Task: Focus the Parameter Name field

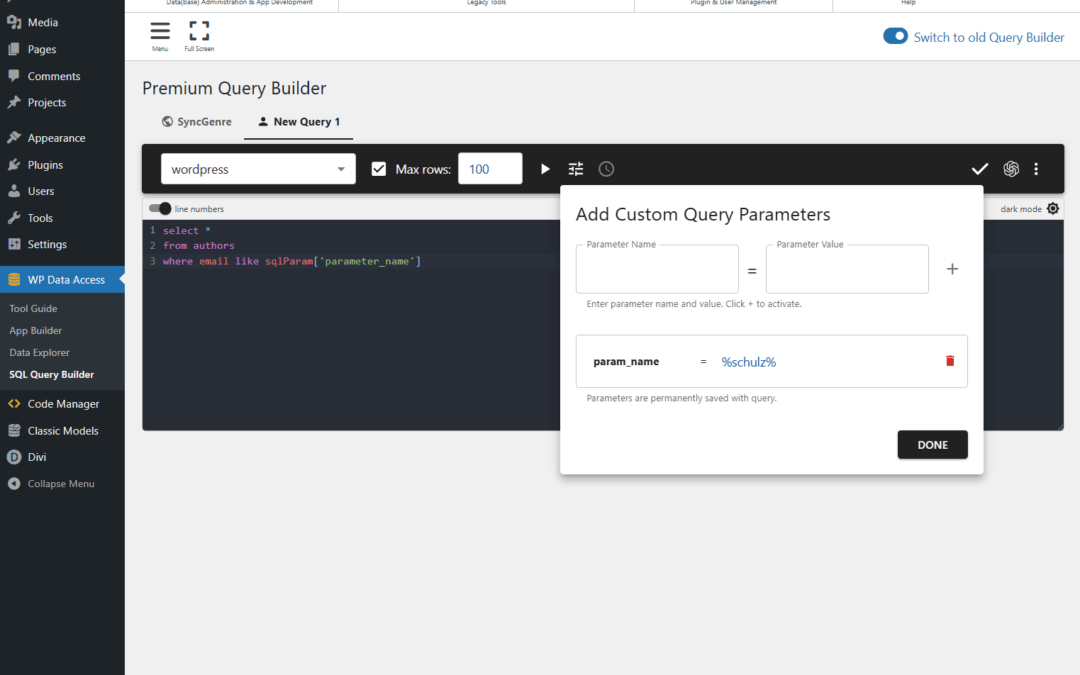Action: [x=657, y=269]
